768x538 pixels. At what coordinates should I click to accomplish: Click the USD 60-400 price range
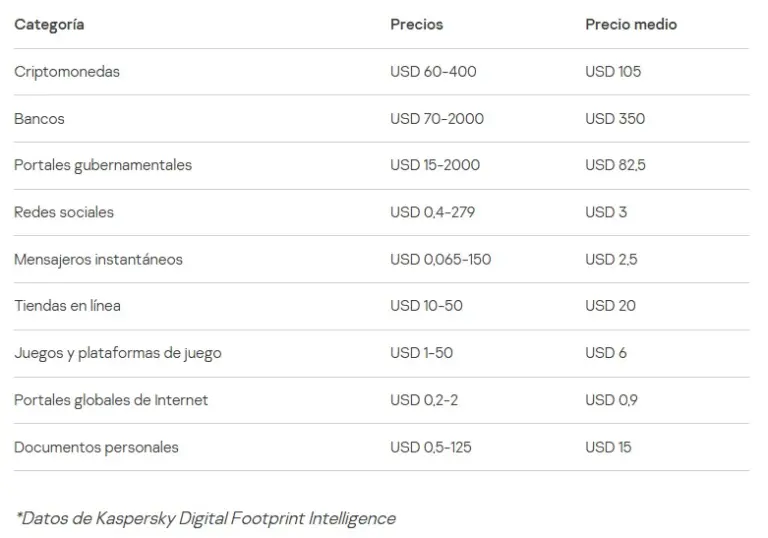click(x=433, y=72)
